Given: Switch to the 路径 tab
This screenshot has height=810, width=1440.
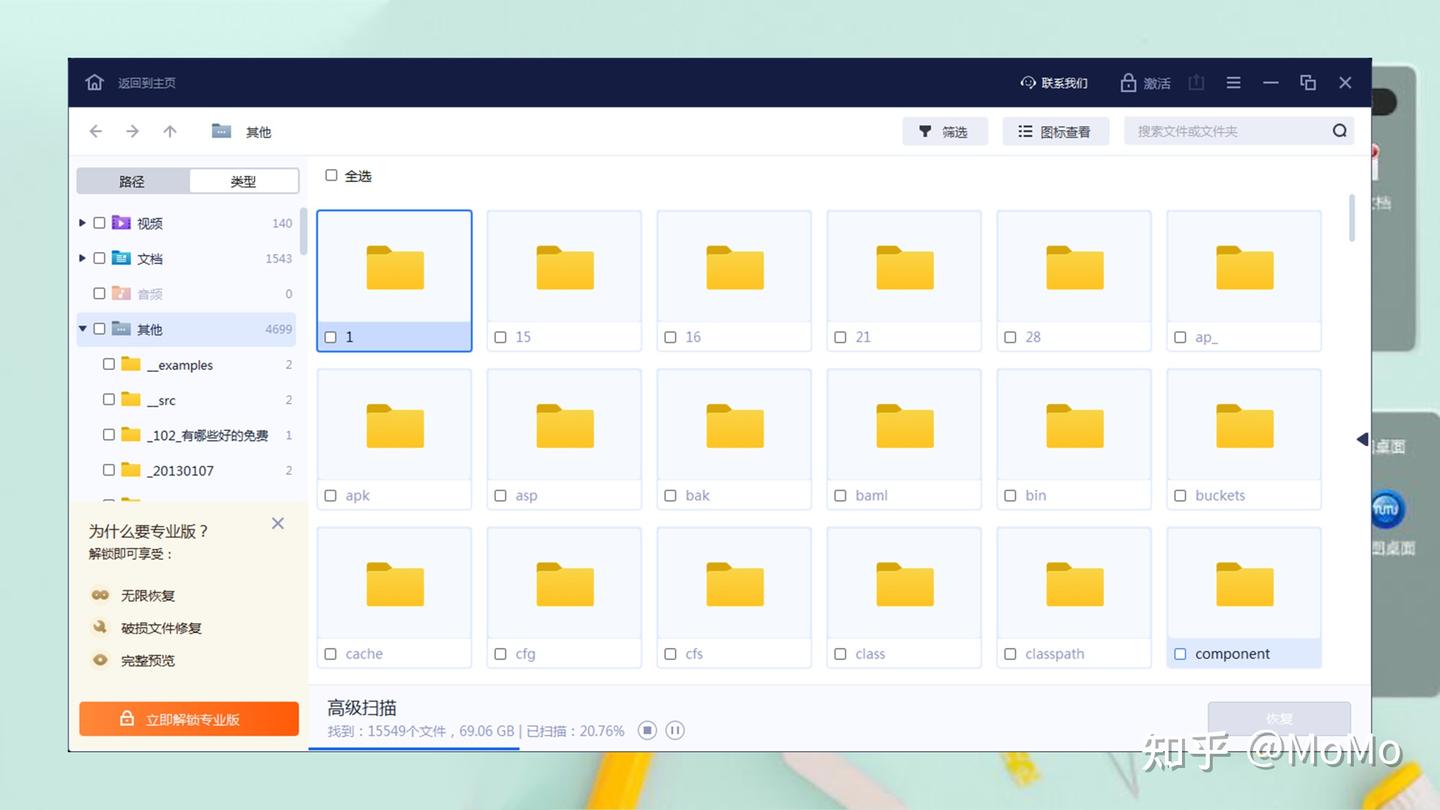Looking at the screenshot, I should tap(133, 181).
